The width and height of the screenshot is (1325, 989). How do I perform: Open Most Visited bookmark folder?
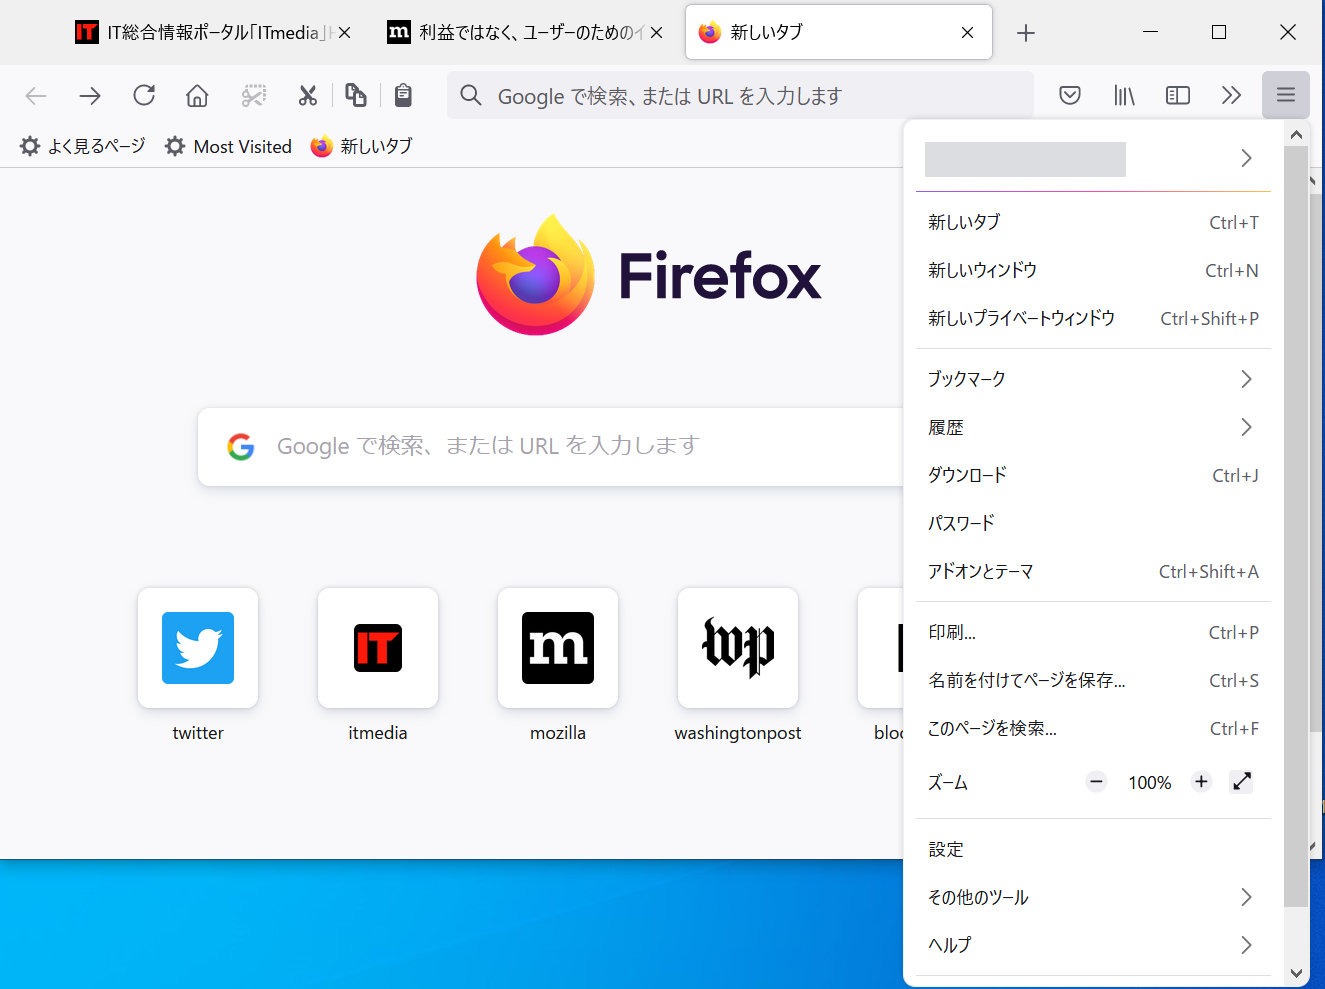(x=228, y=146)
